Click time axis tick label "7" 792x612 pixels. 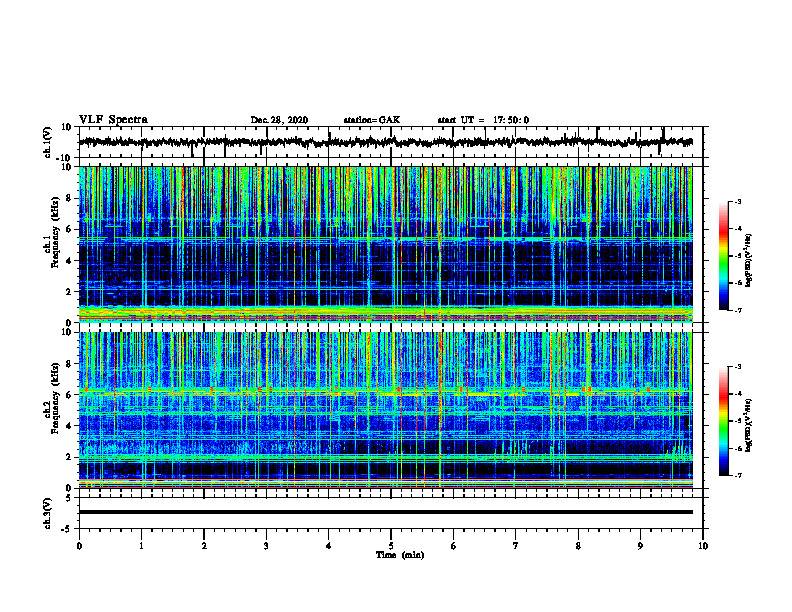click(x=516, y=546)
